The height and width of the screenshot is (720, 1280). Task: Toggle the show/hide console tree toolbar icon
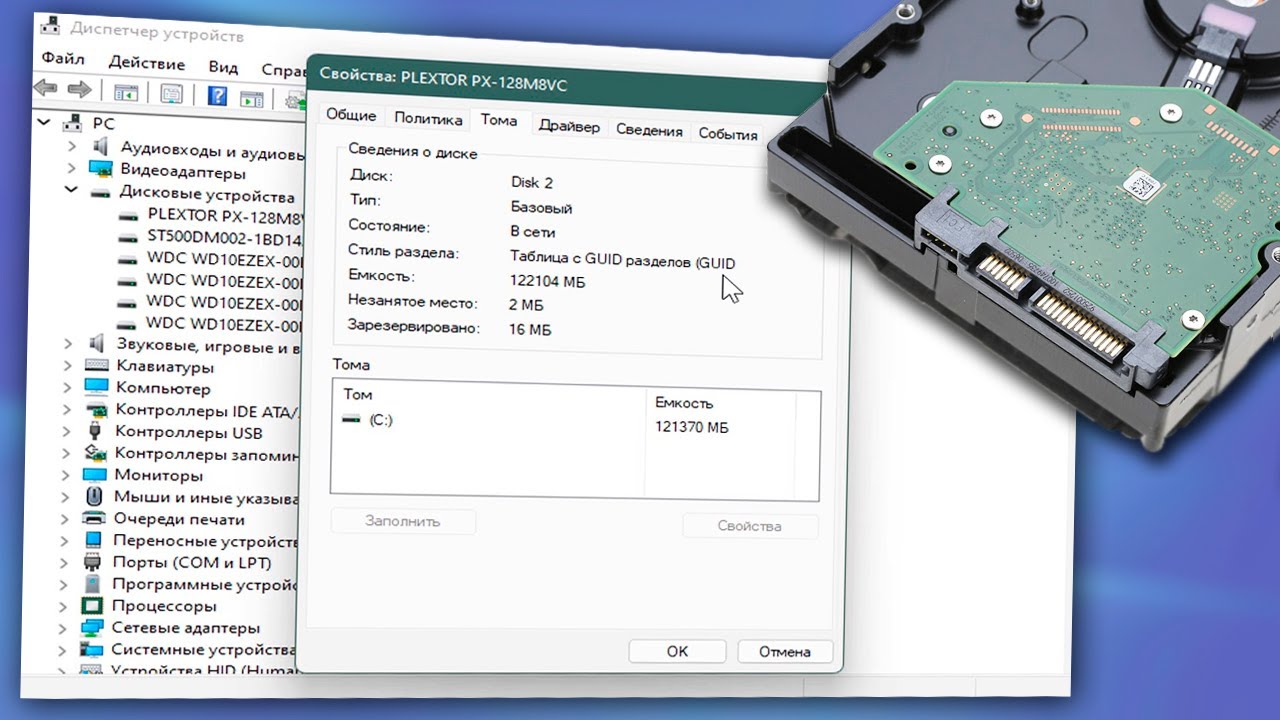click(125, 94)
